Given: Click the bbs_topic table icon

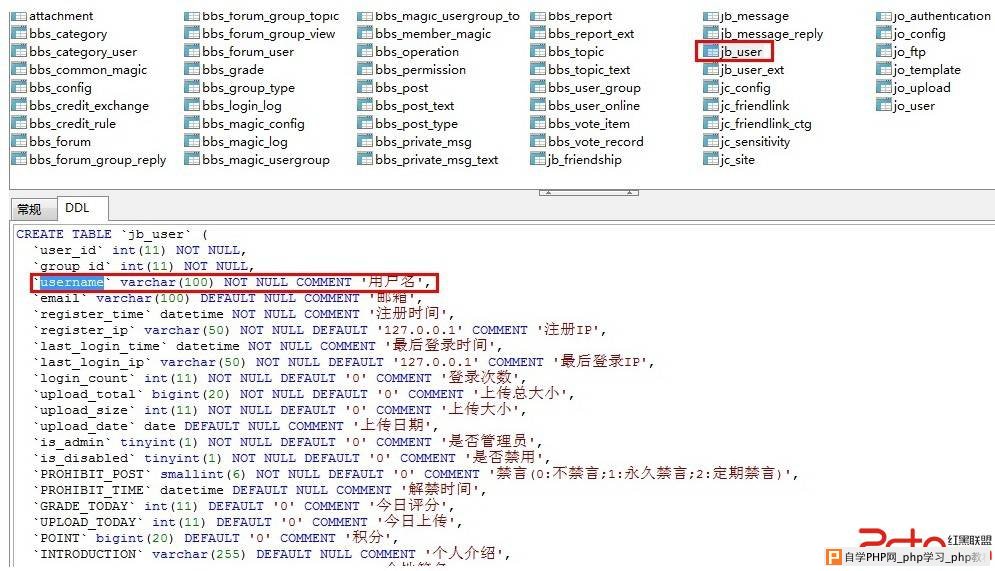Looking at the screenshot, I should coord(538,52).
